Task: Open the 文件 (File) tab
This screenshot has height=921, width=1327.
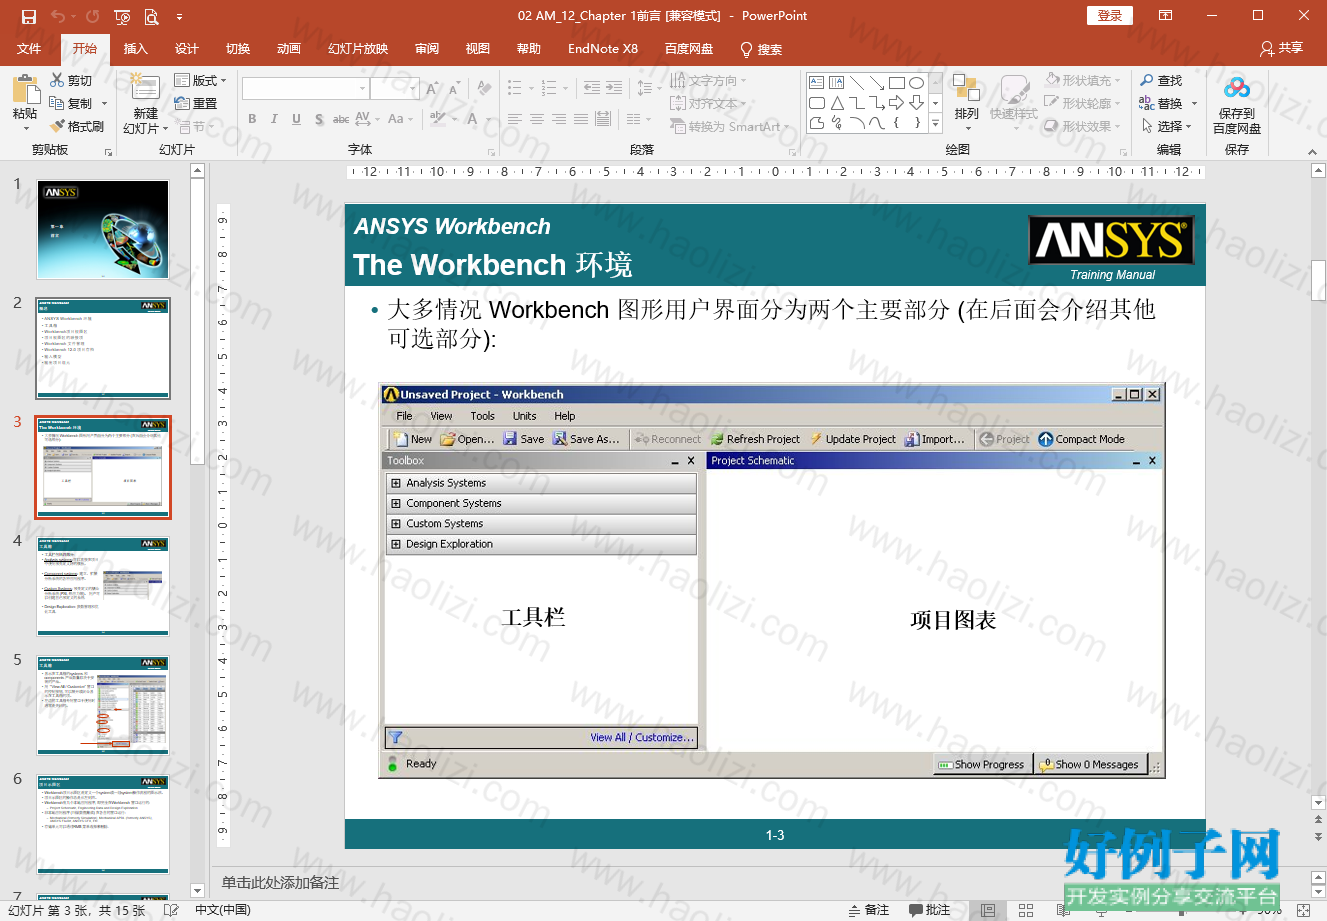Action: 29,49
